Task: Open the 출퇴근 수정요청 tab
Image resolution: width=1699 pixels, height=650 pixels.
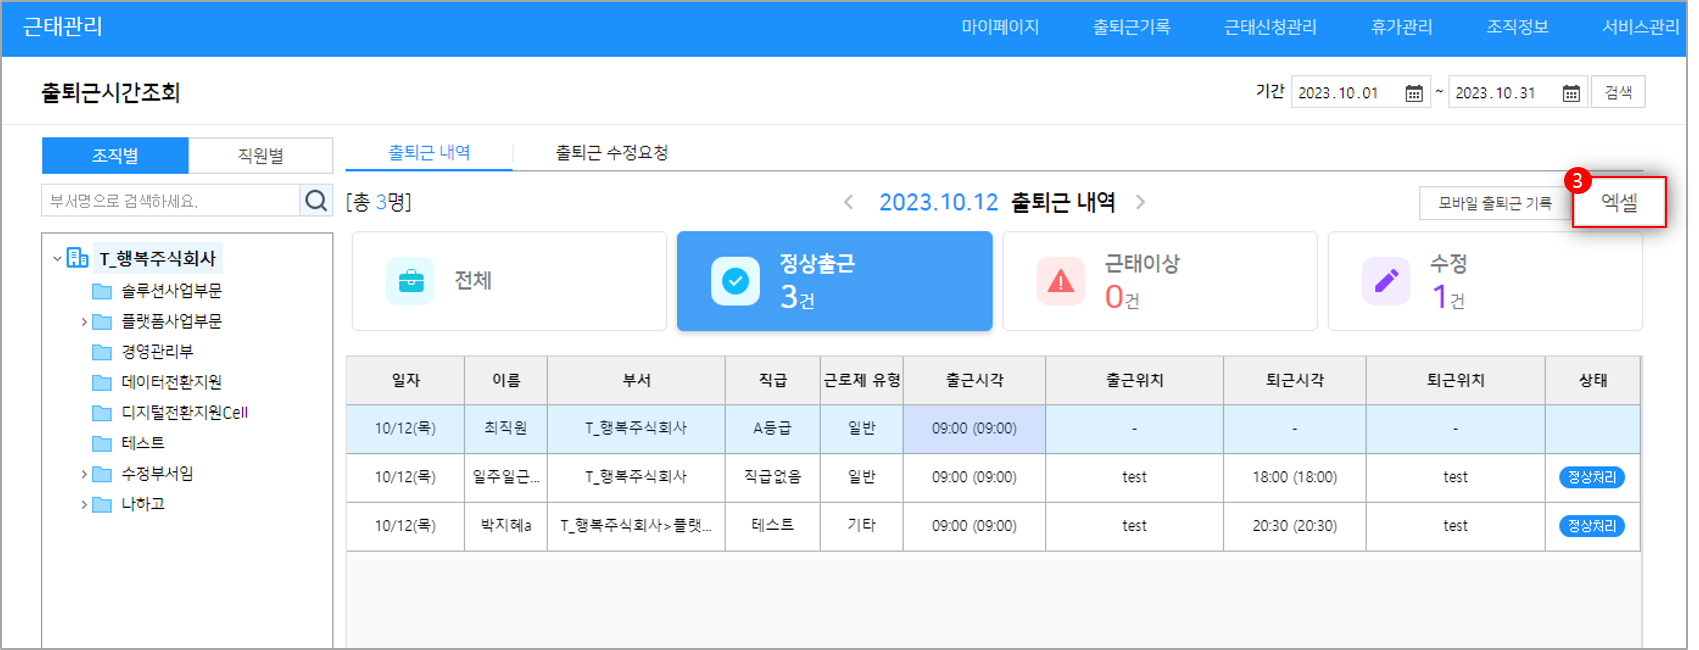Action: (611, 153)
